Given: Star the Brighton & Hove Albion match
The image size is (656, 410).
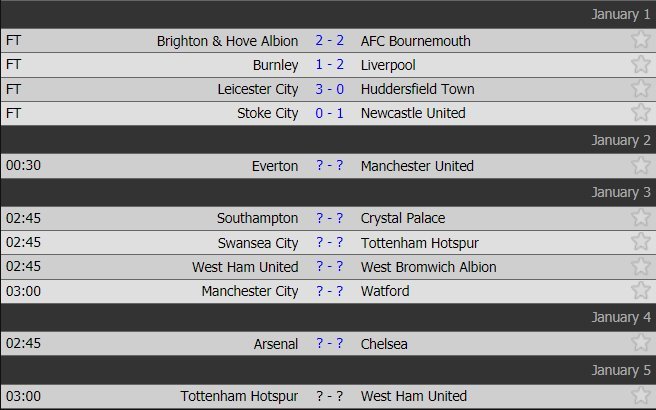Looking at the screenshot, I should (x=640, y=41).
